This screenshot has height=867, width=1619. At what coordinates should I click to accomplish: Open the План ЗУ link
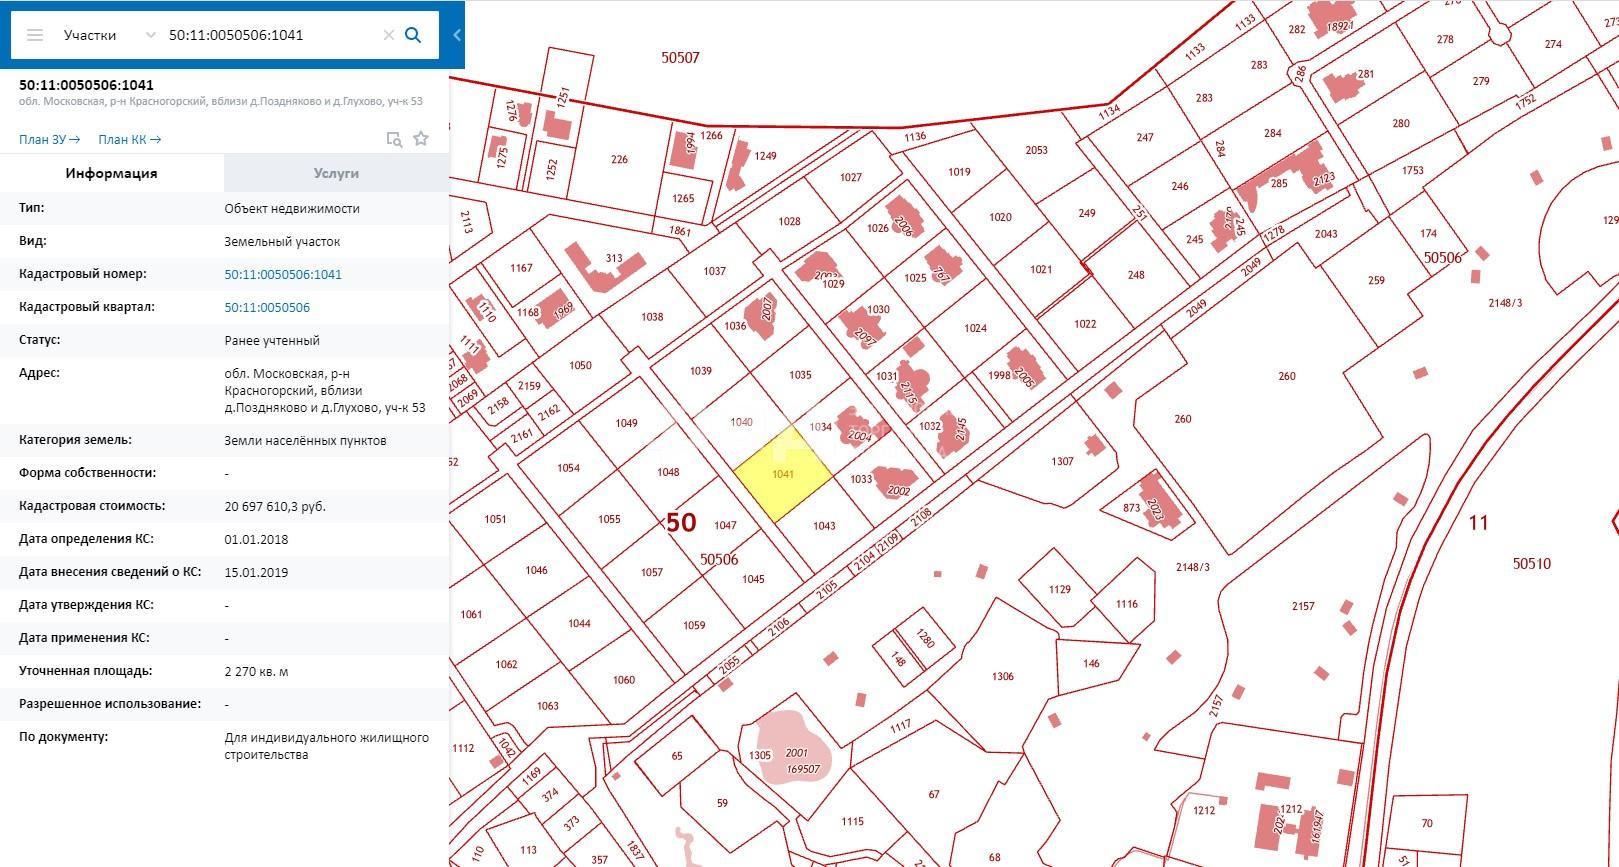(49, 140)
